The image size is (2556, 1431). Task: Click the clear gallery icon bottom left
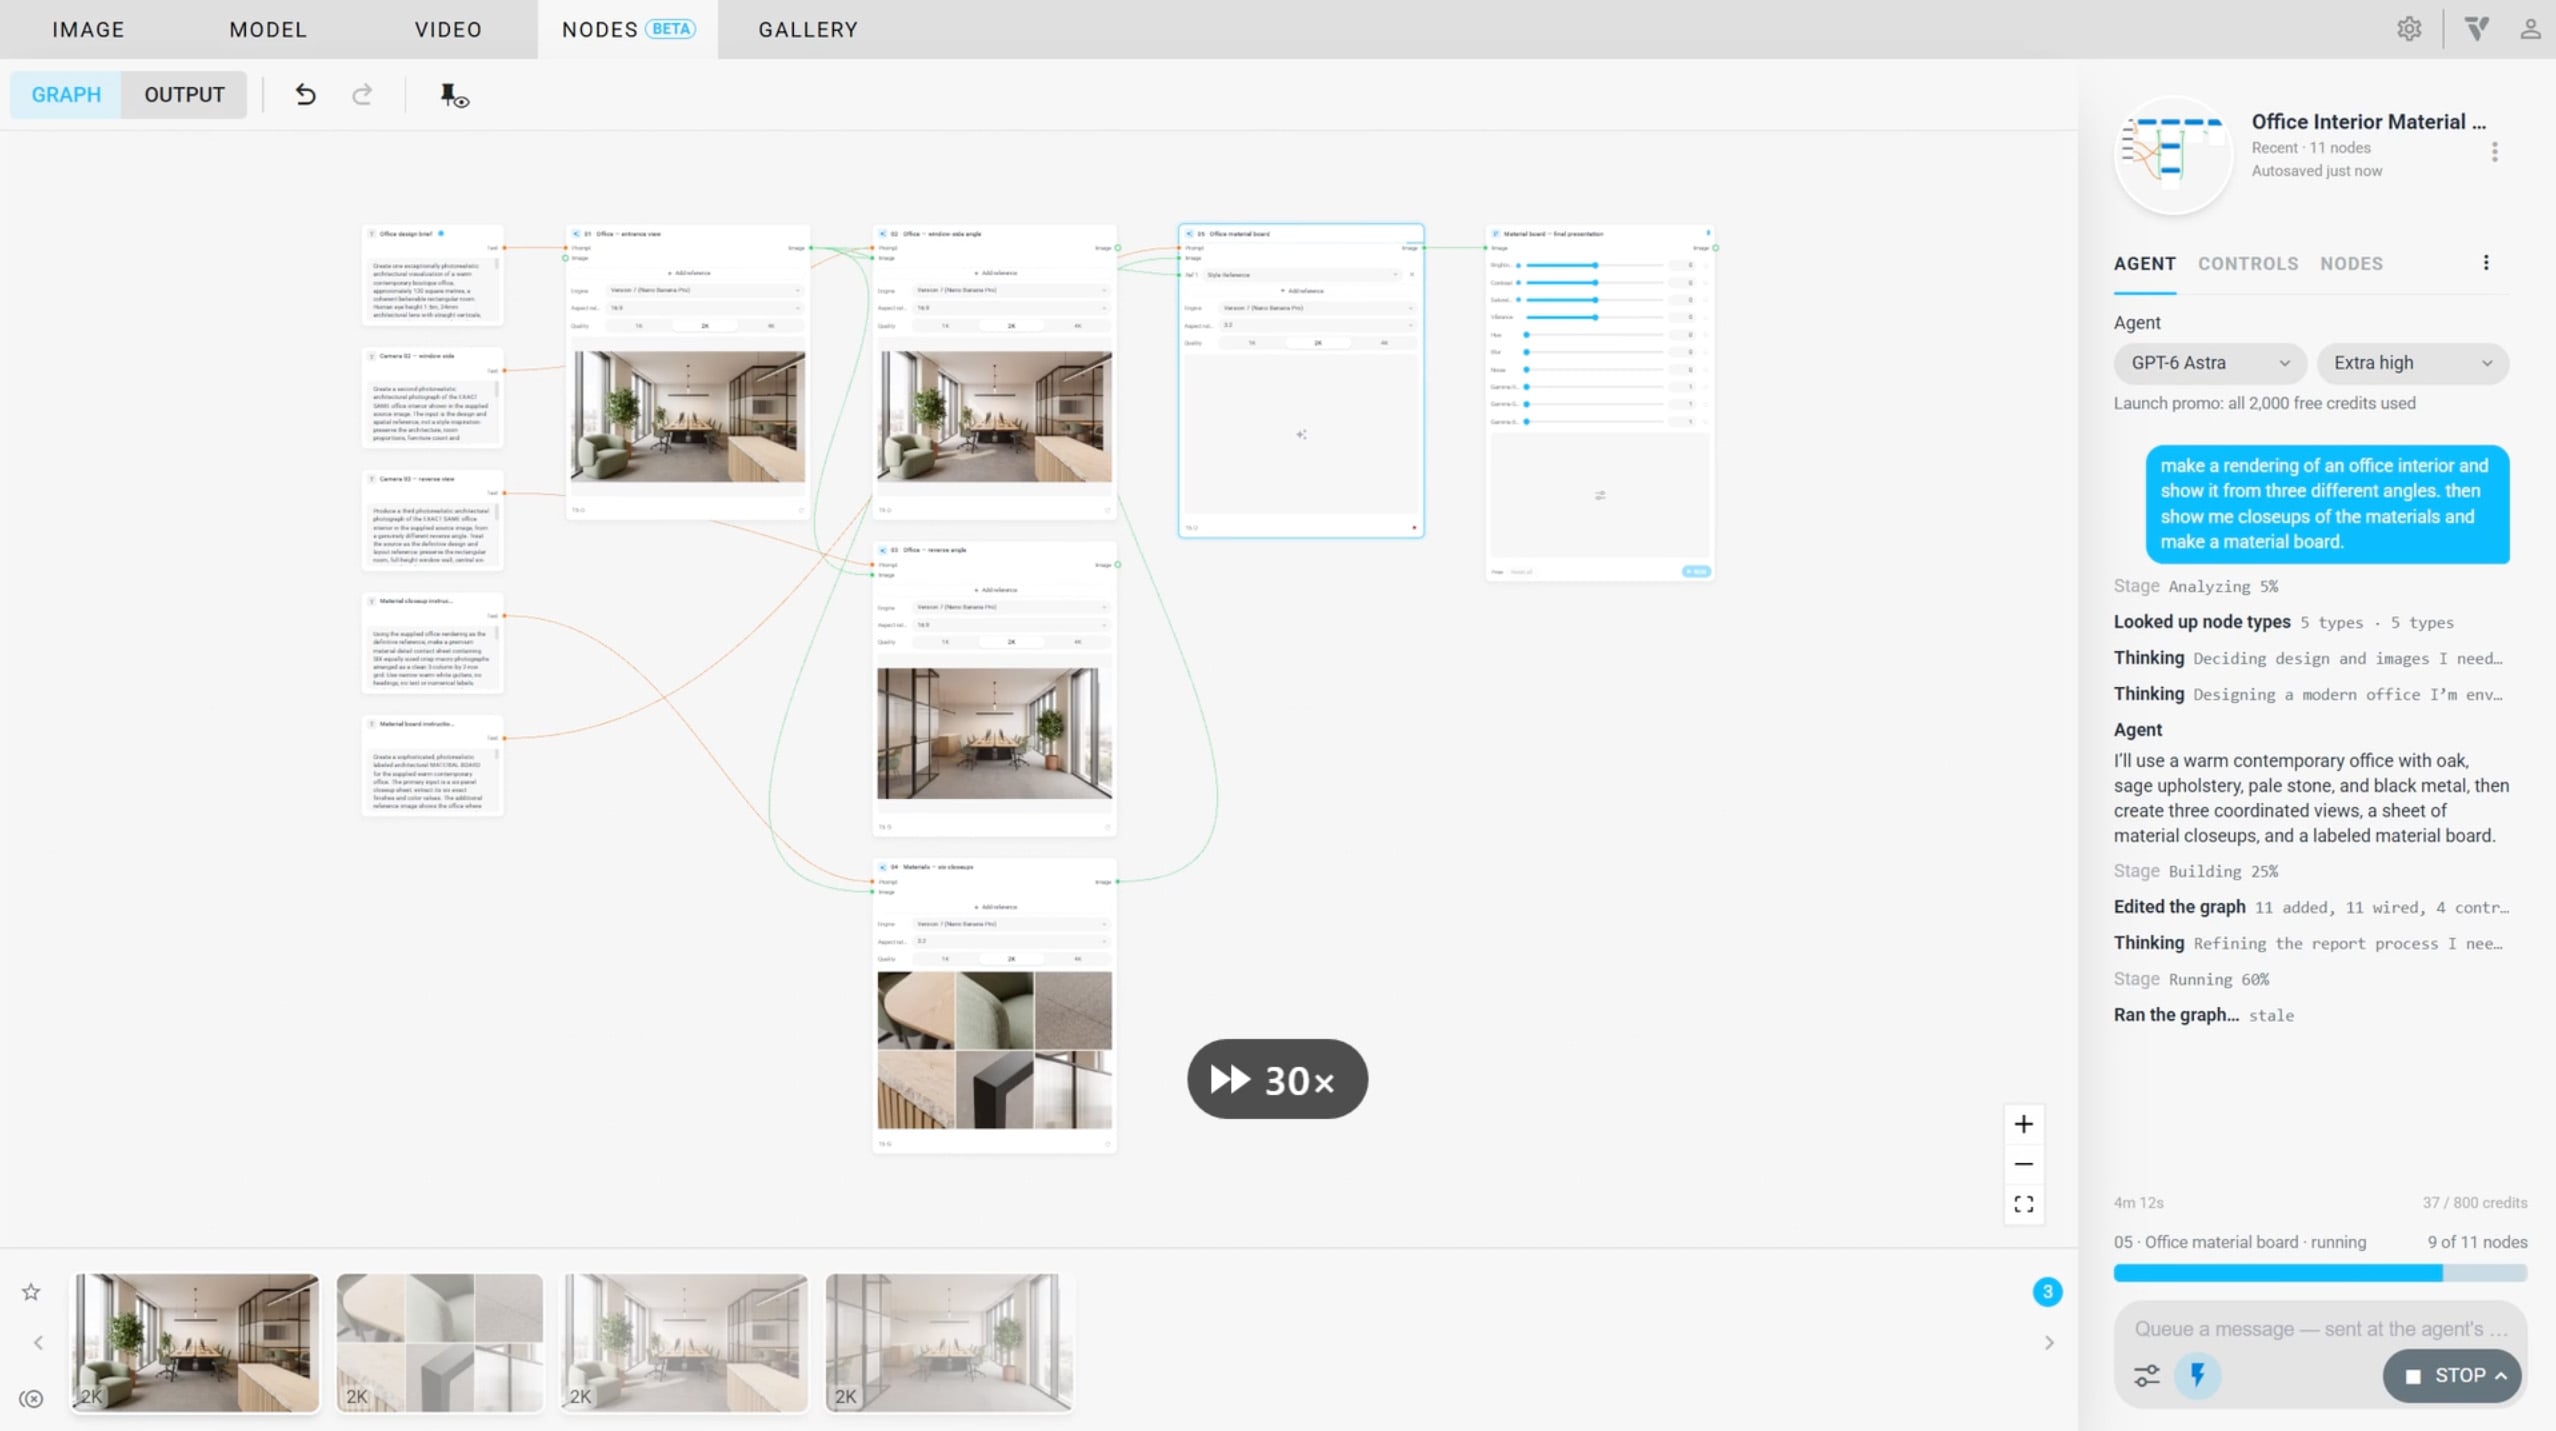[31, 1398]
